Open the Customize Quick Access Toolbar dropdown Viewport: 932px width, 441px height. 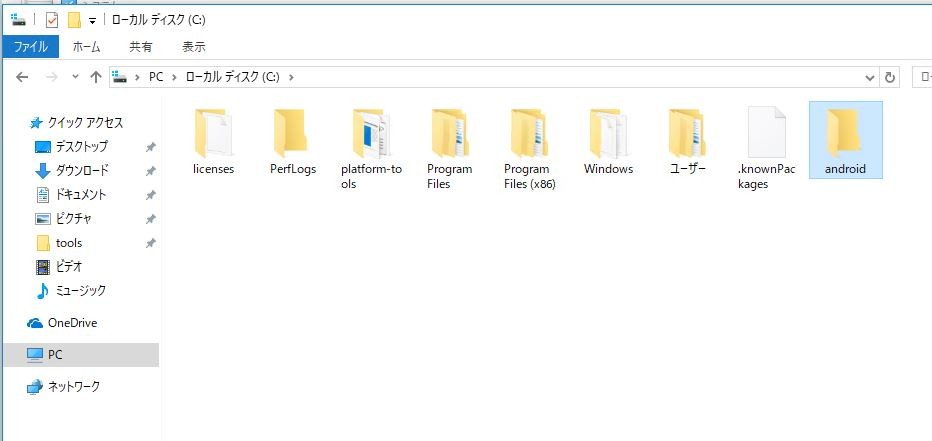pos(92,21)
